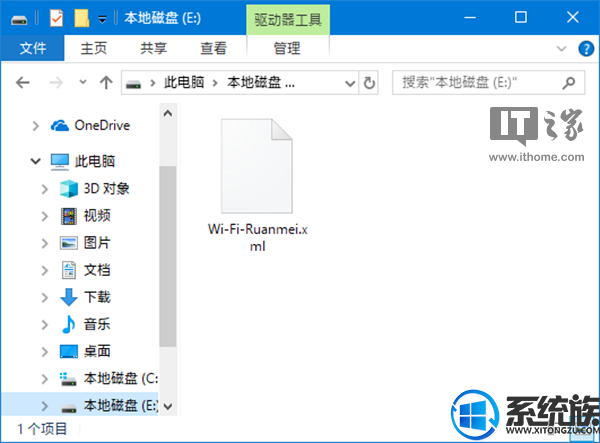Go up one folder level

106,82
